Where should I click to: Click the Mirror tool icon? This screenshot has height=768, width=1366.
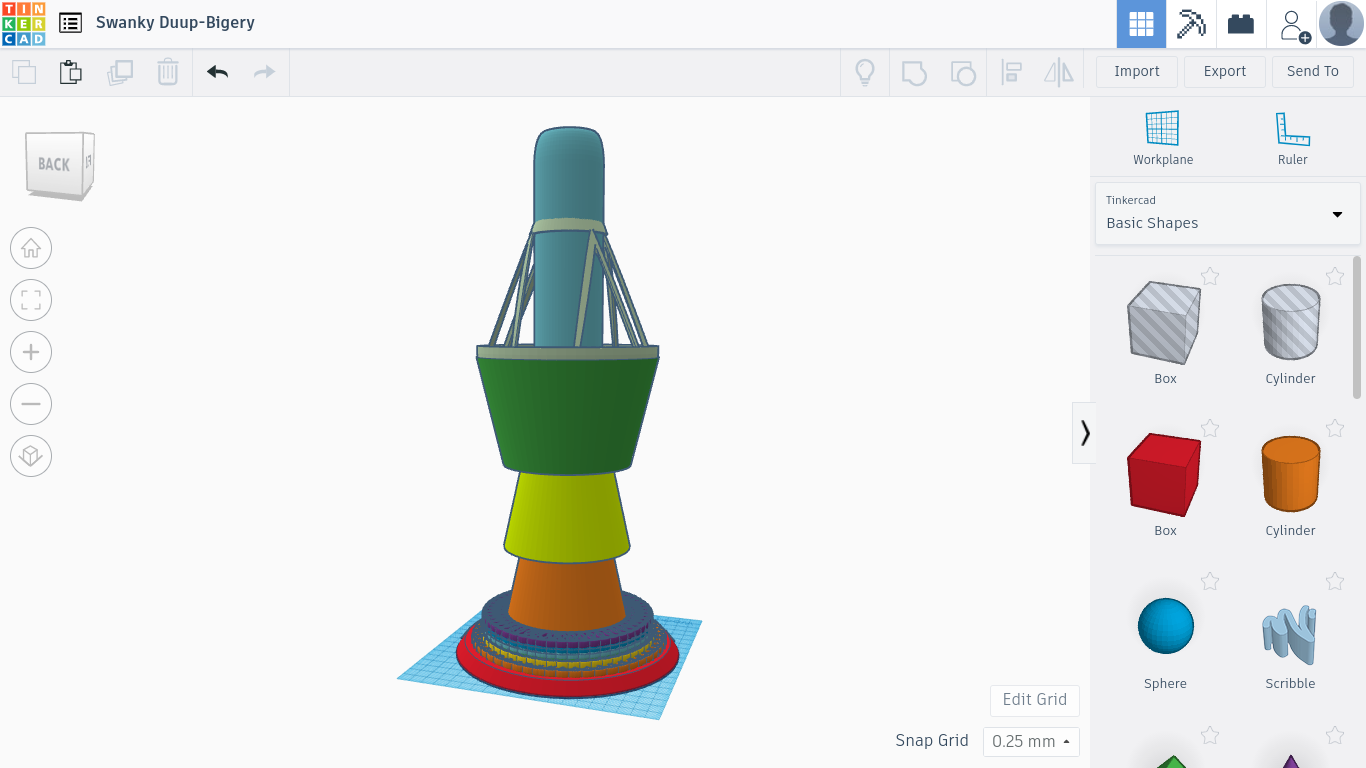click(x=1059, y=72)
